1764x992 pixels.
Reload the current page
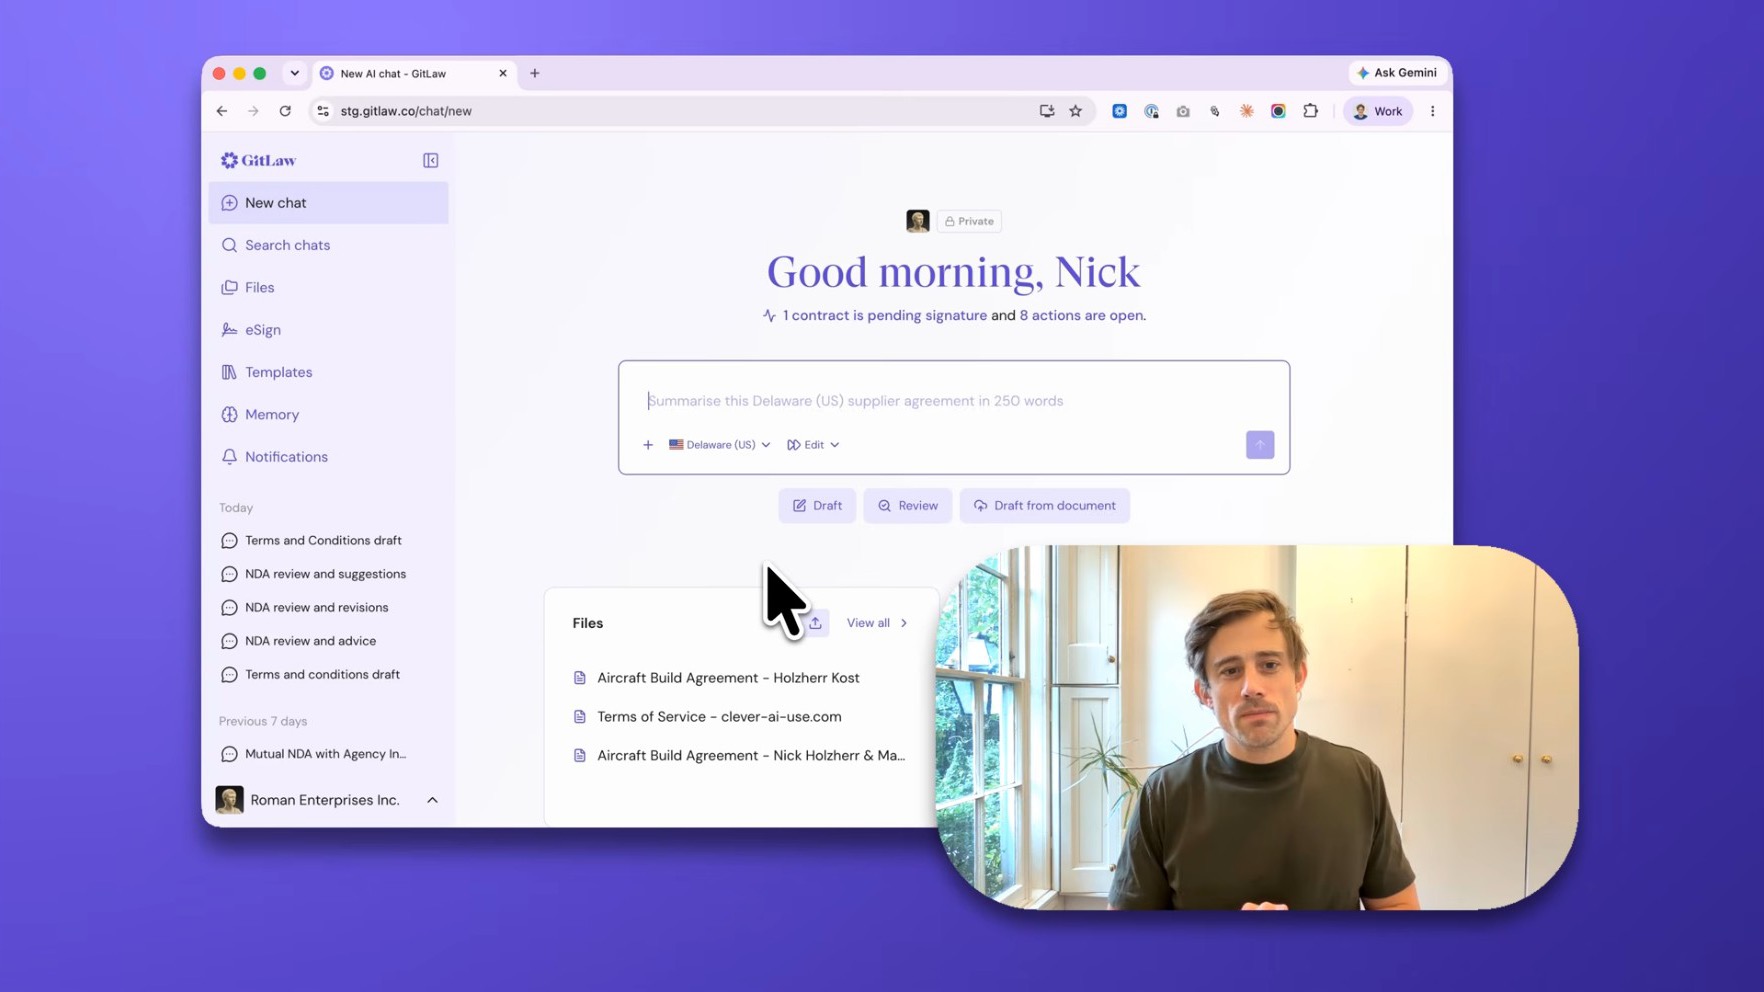tap(285, 111)
